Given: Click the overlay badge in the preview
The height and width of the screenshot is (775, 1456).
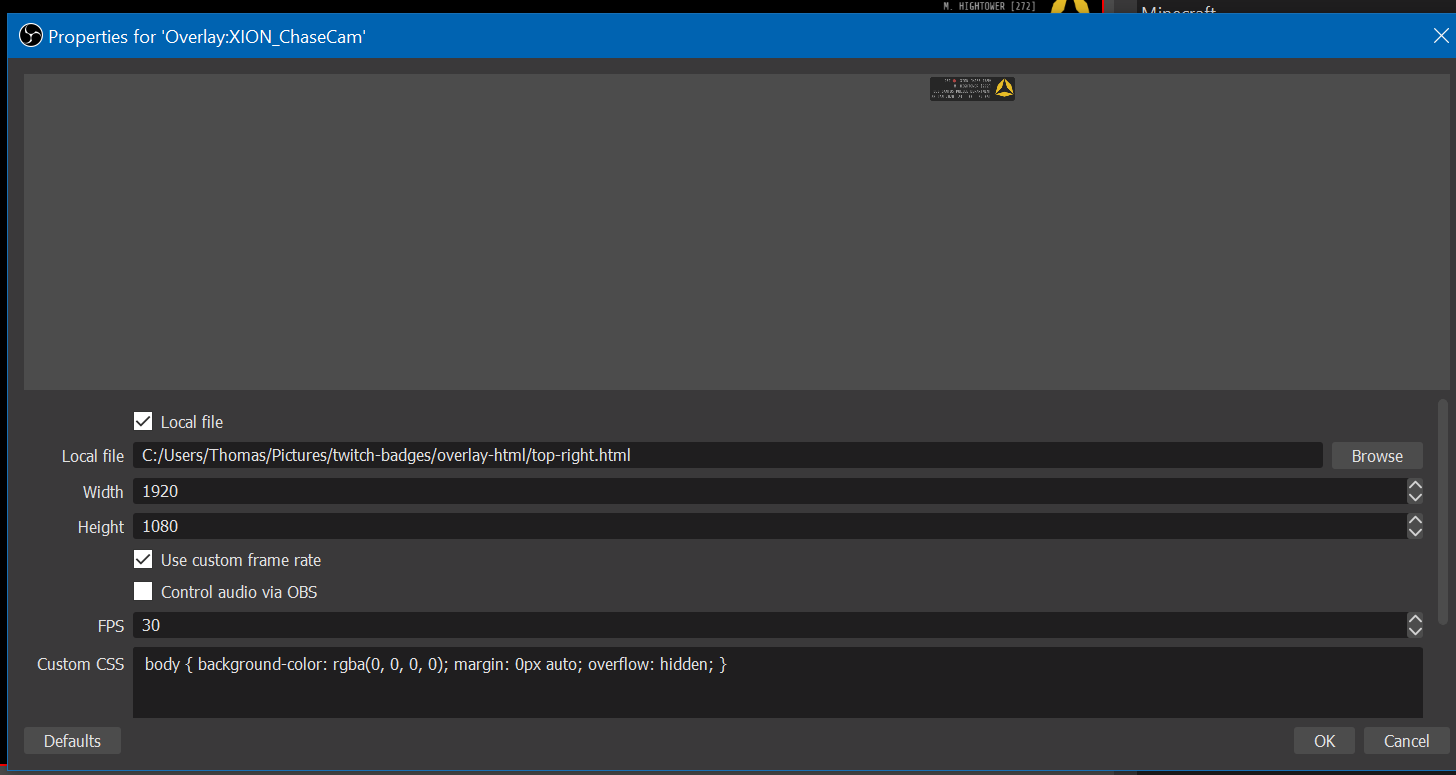Looking at the screenshot, I should click(x=972, y=89).
